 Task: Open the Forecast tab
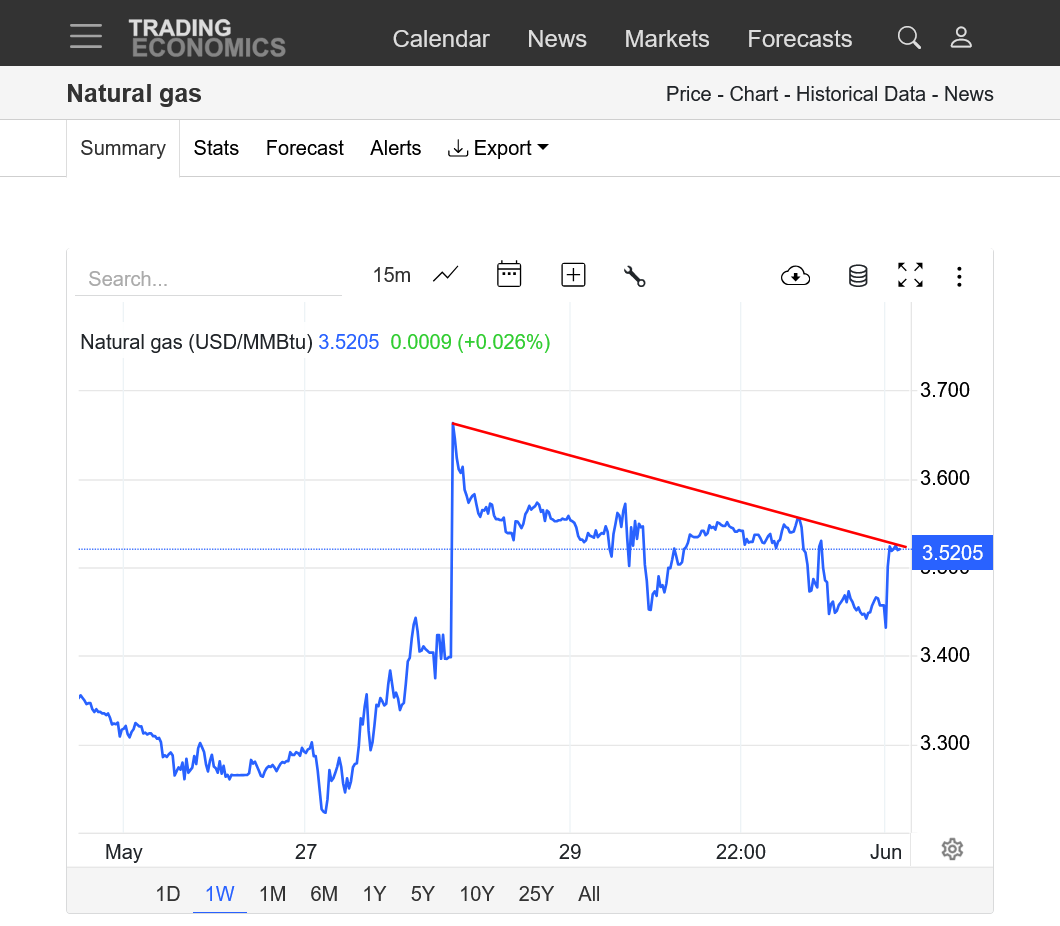pos(304,148)
